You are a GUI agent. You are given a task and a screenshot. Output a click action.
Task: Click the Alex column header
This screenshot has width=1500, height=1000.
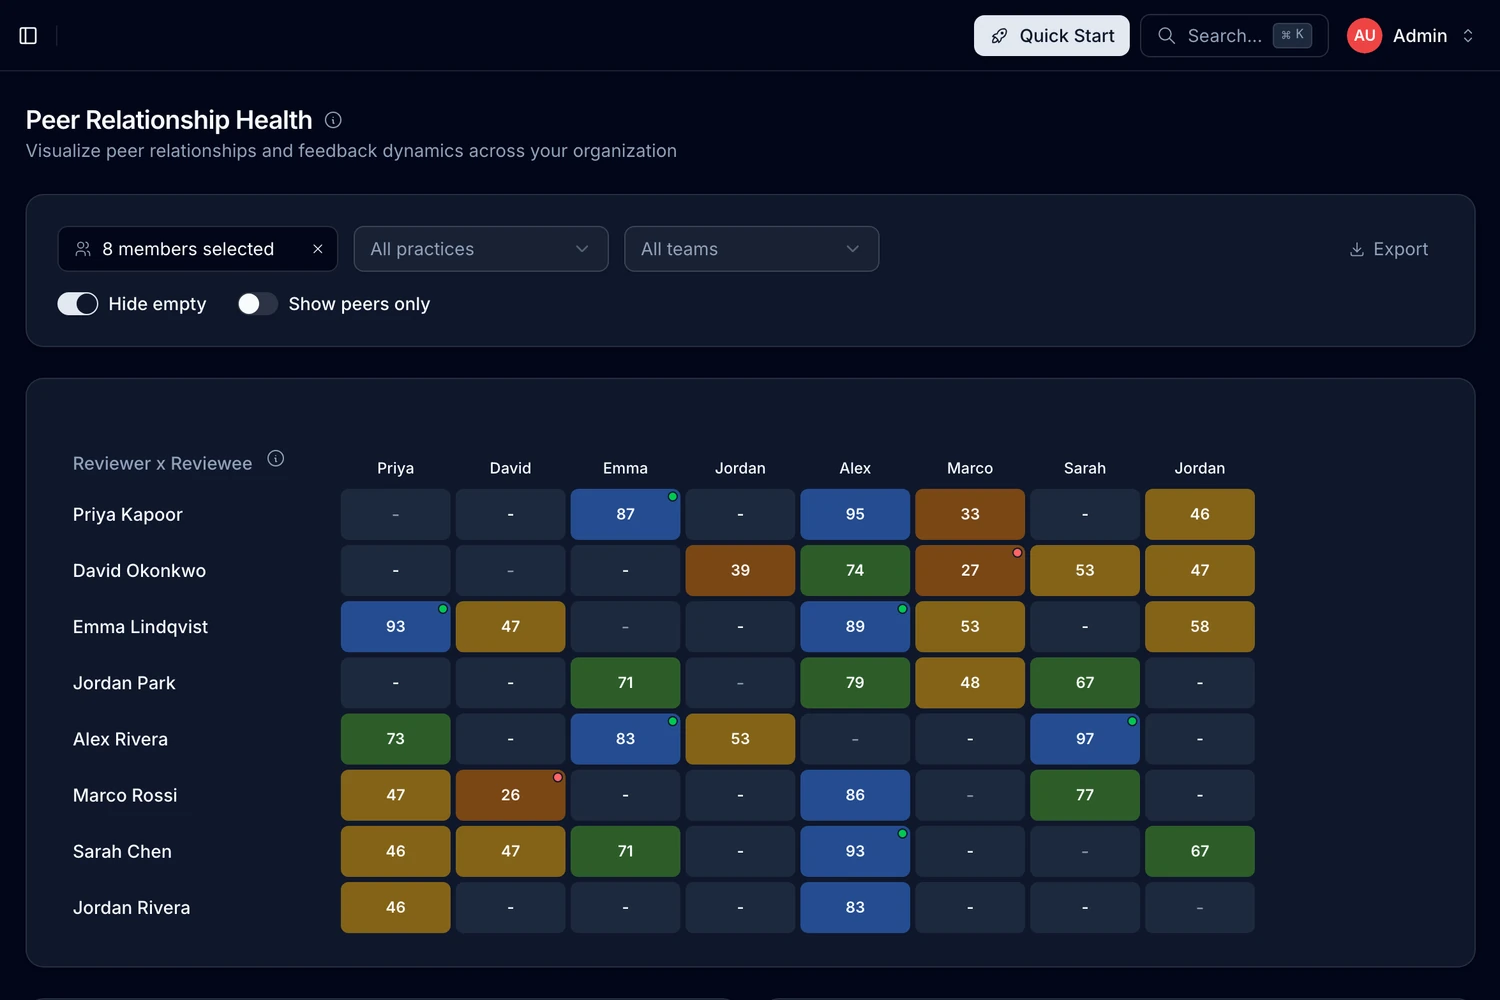855,468
